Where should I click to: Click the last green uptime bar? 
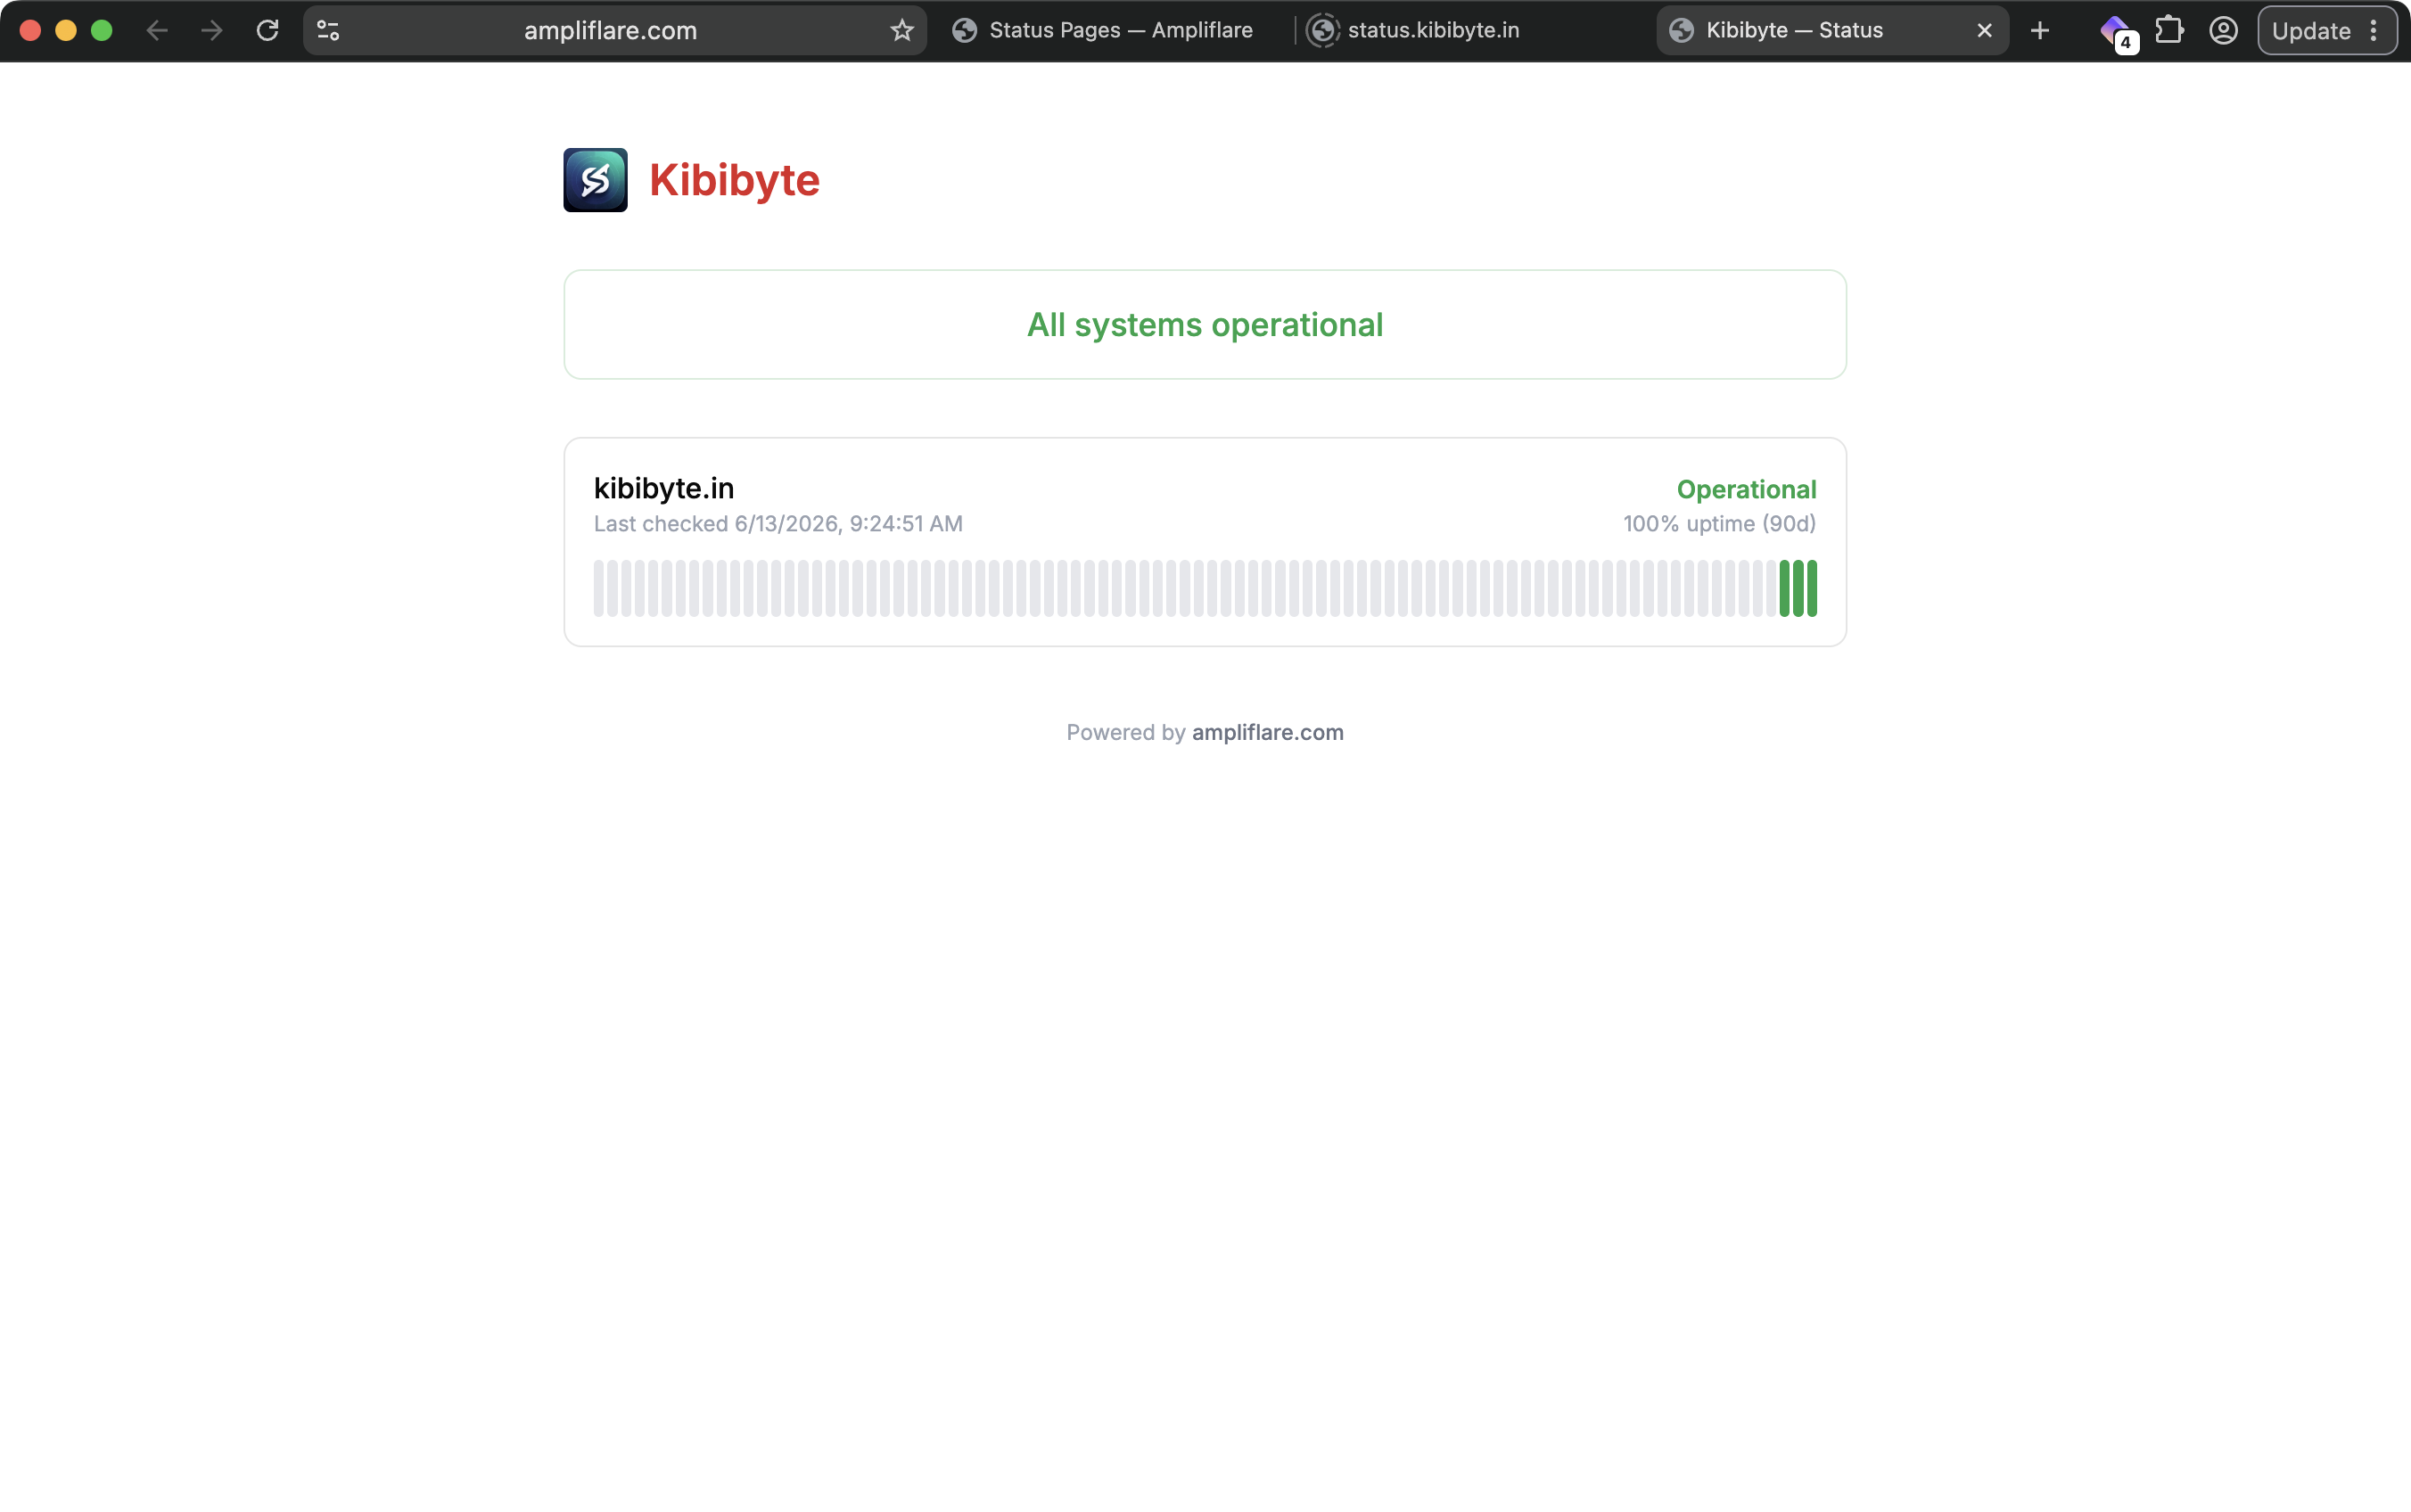click(x=1812, y=588)
